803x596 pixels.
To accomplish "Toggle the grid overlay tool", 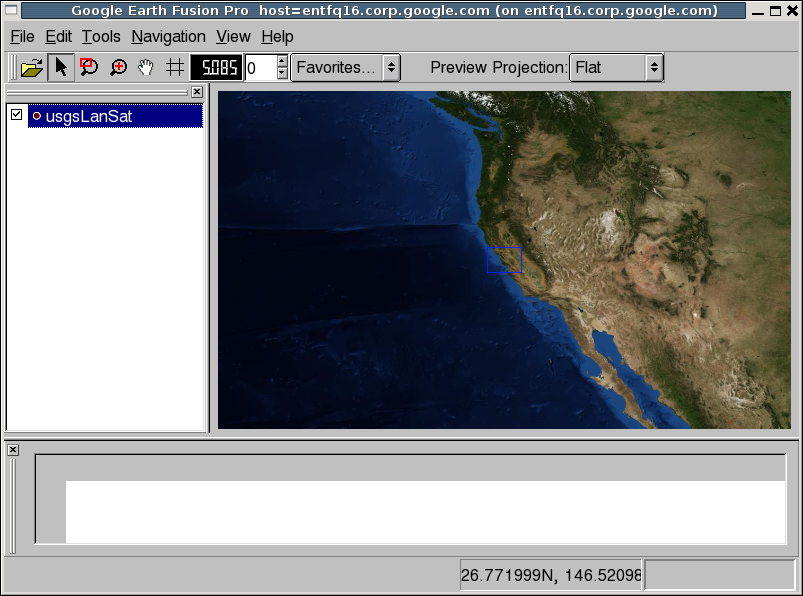I will coord(173,67).
